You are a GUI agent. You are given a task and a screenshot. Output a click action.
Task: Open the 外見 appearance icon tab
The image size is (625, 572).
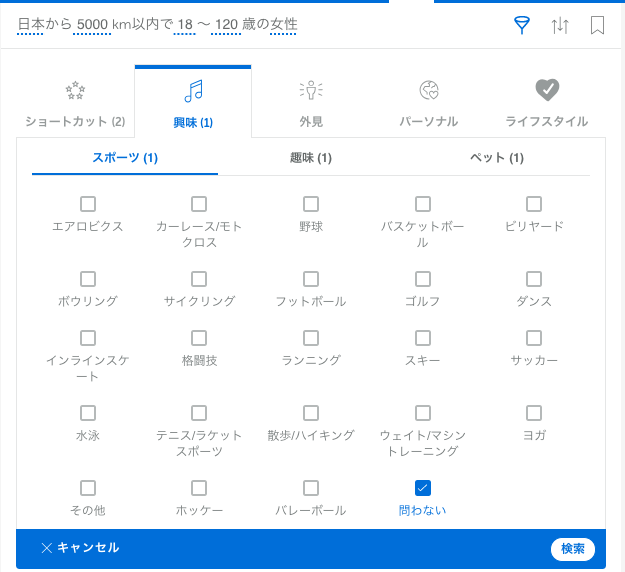(x=311, y=91)
